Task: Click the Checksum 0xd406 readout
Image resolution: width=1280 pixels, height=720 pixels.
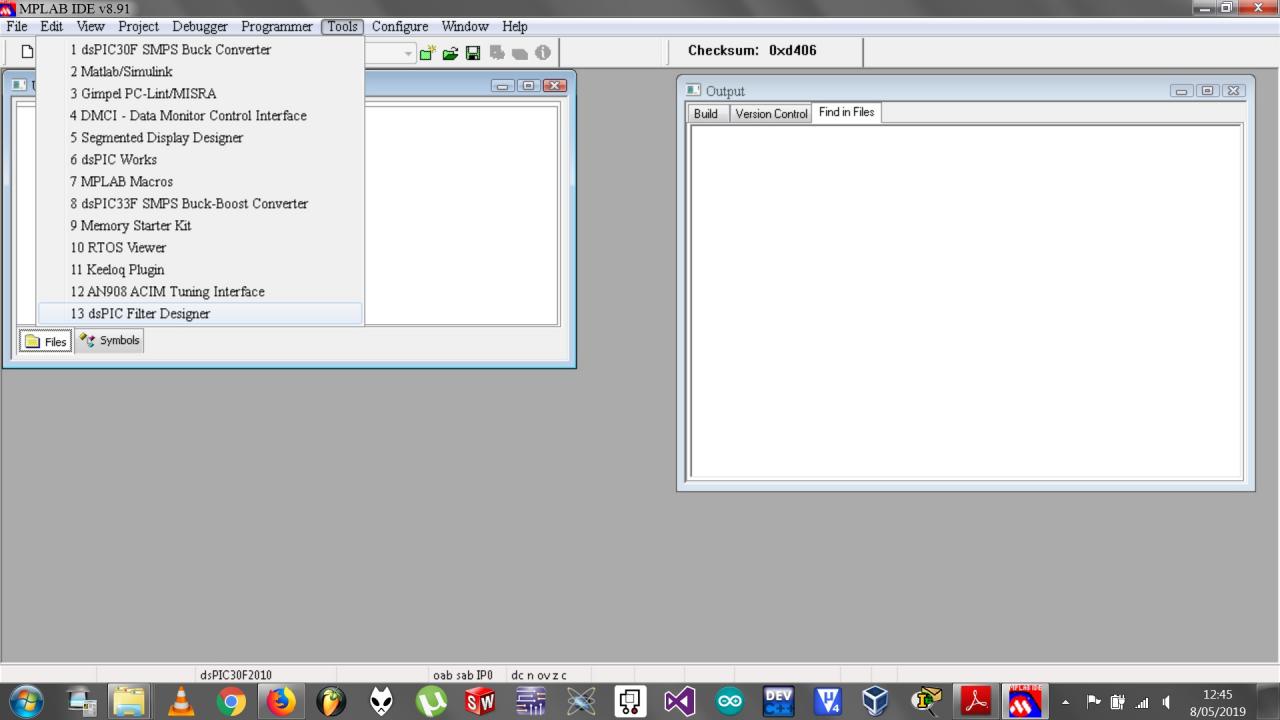Action: click(752, 51)
